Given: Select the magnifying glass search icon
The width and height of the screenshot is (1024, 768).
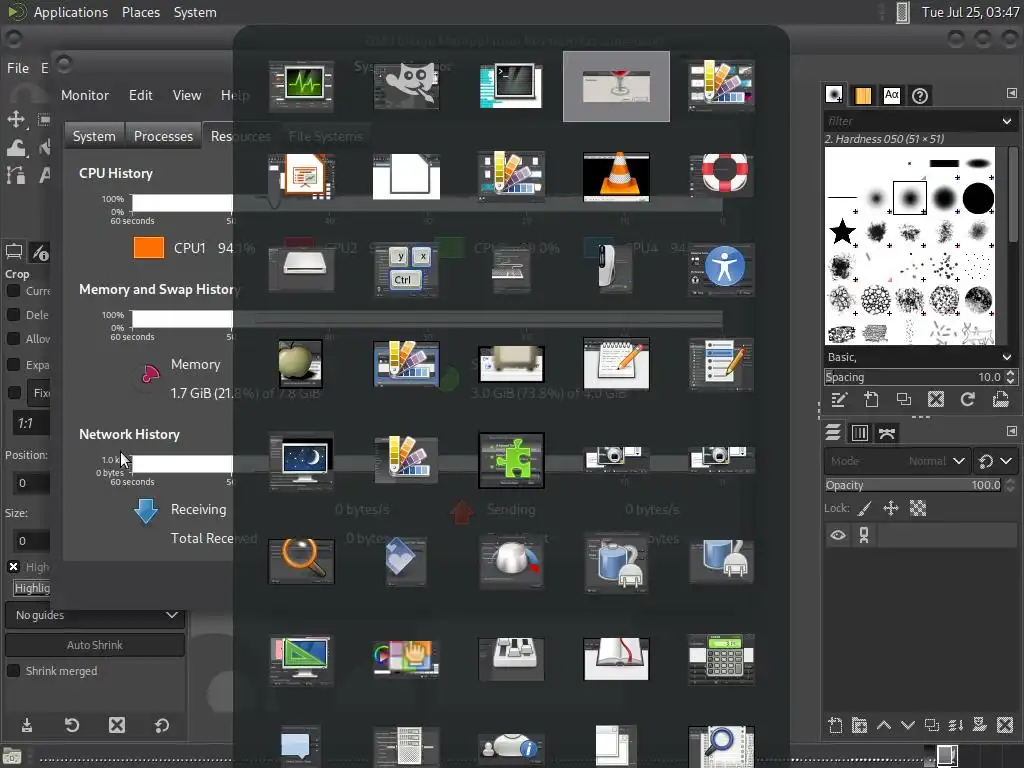Looking at the screenshot, I should [301, 561].
